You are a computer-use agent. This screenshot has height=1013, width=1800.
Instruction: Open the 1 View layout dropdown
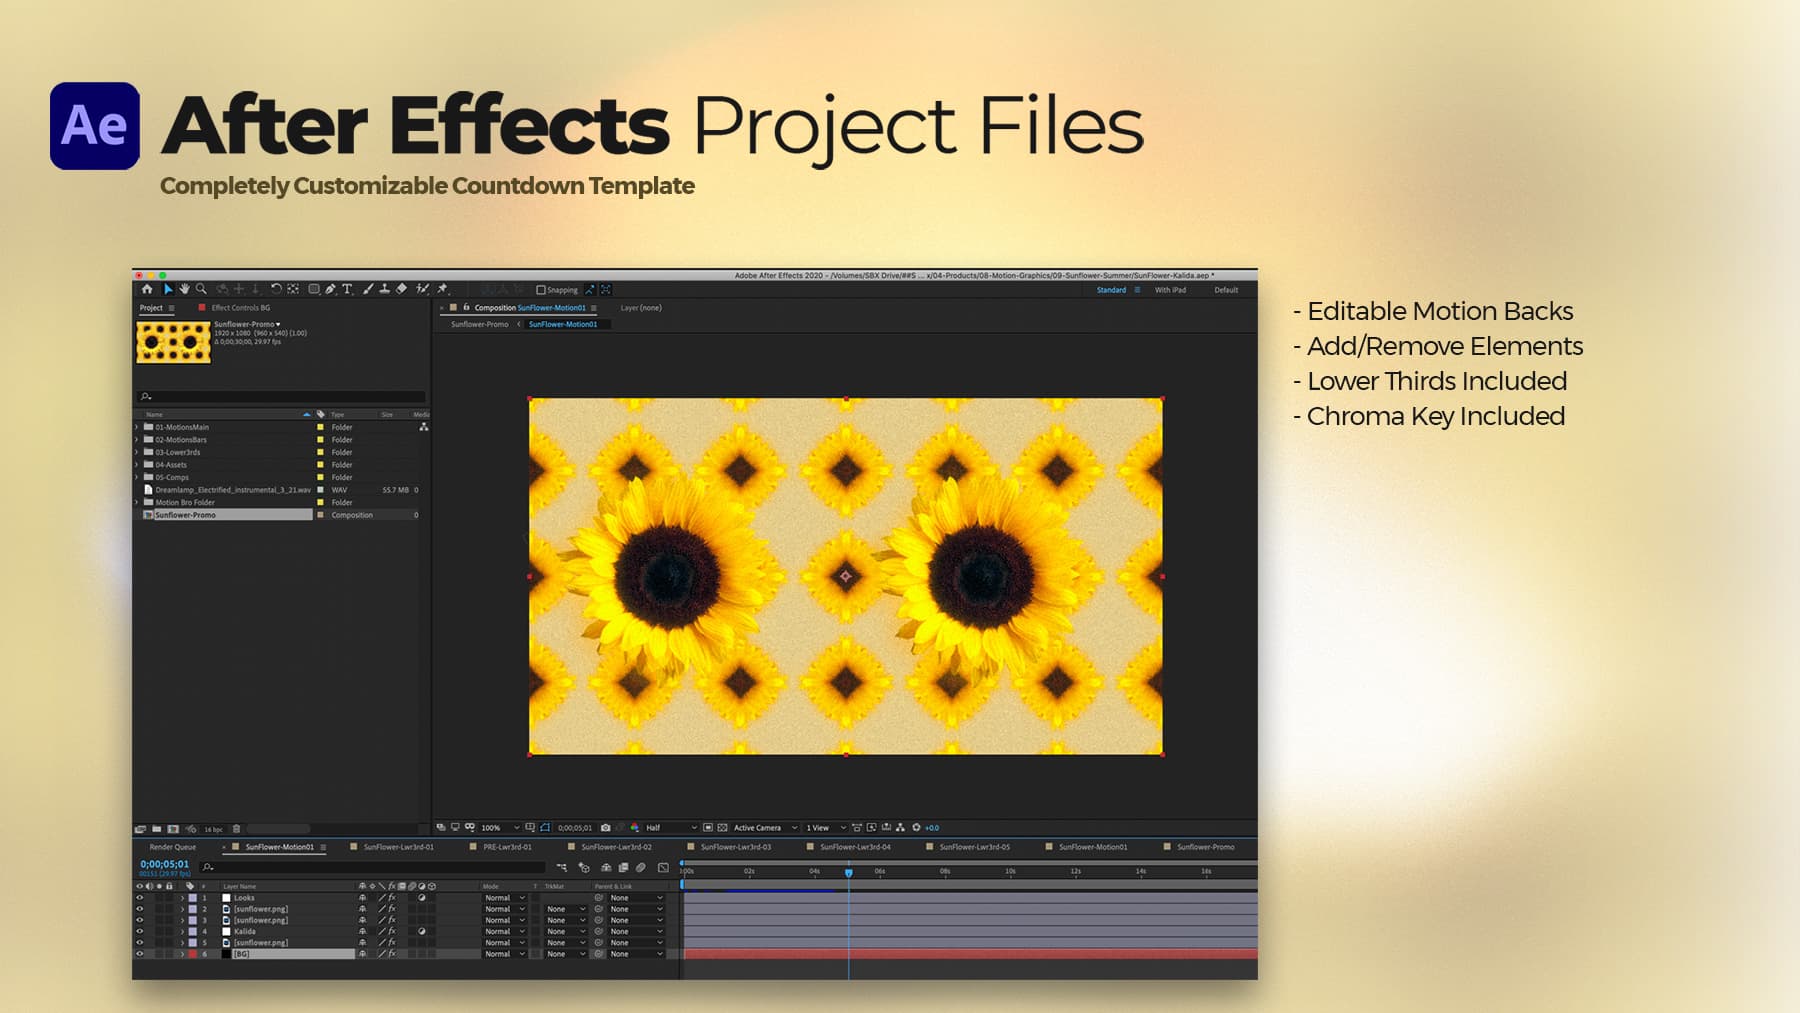pyautogui.click(x=826, y=828)
